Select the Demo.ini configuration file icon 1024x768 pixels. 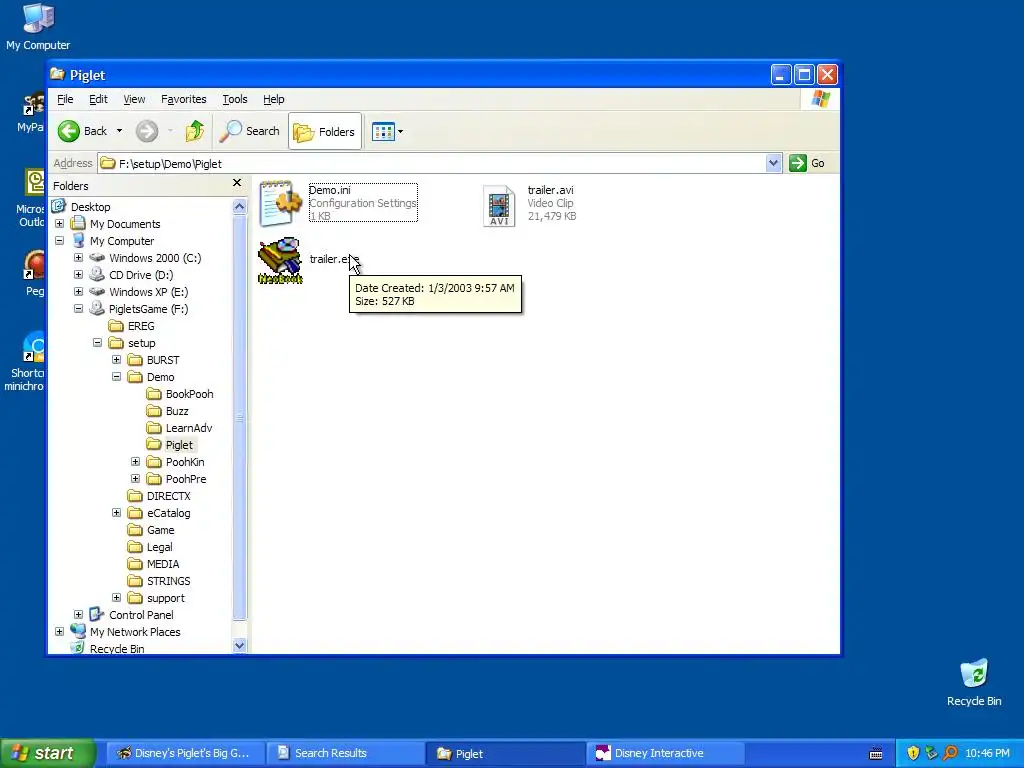click(x=280, y=203)
